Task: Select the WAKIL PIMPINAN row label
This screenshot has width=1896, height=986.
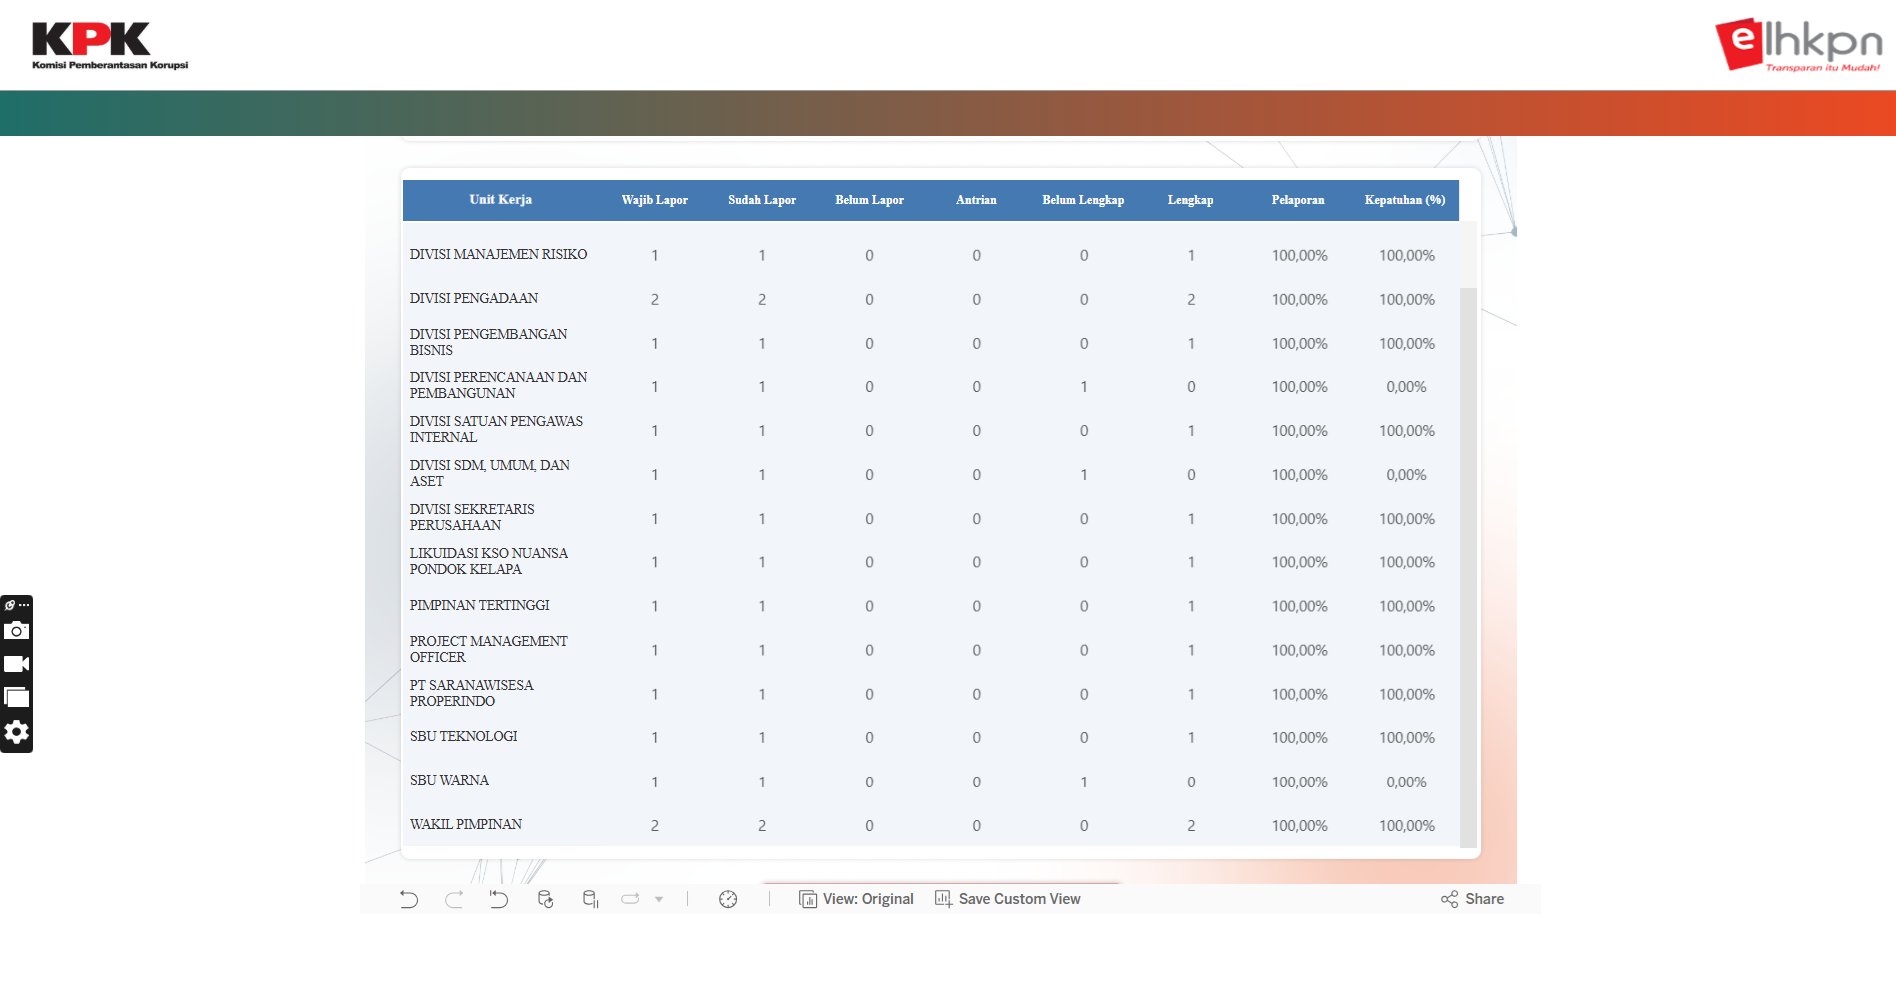Action: (466, 824)
